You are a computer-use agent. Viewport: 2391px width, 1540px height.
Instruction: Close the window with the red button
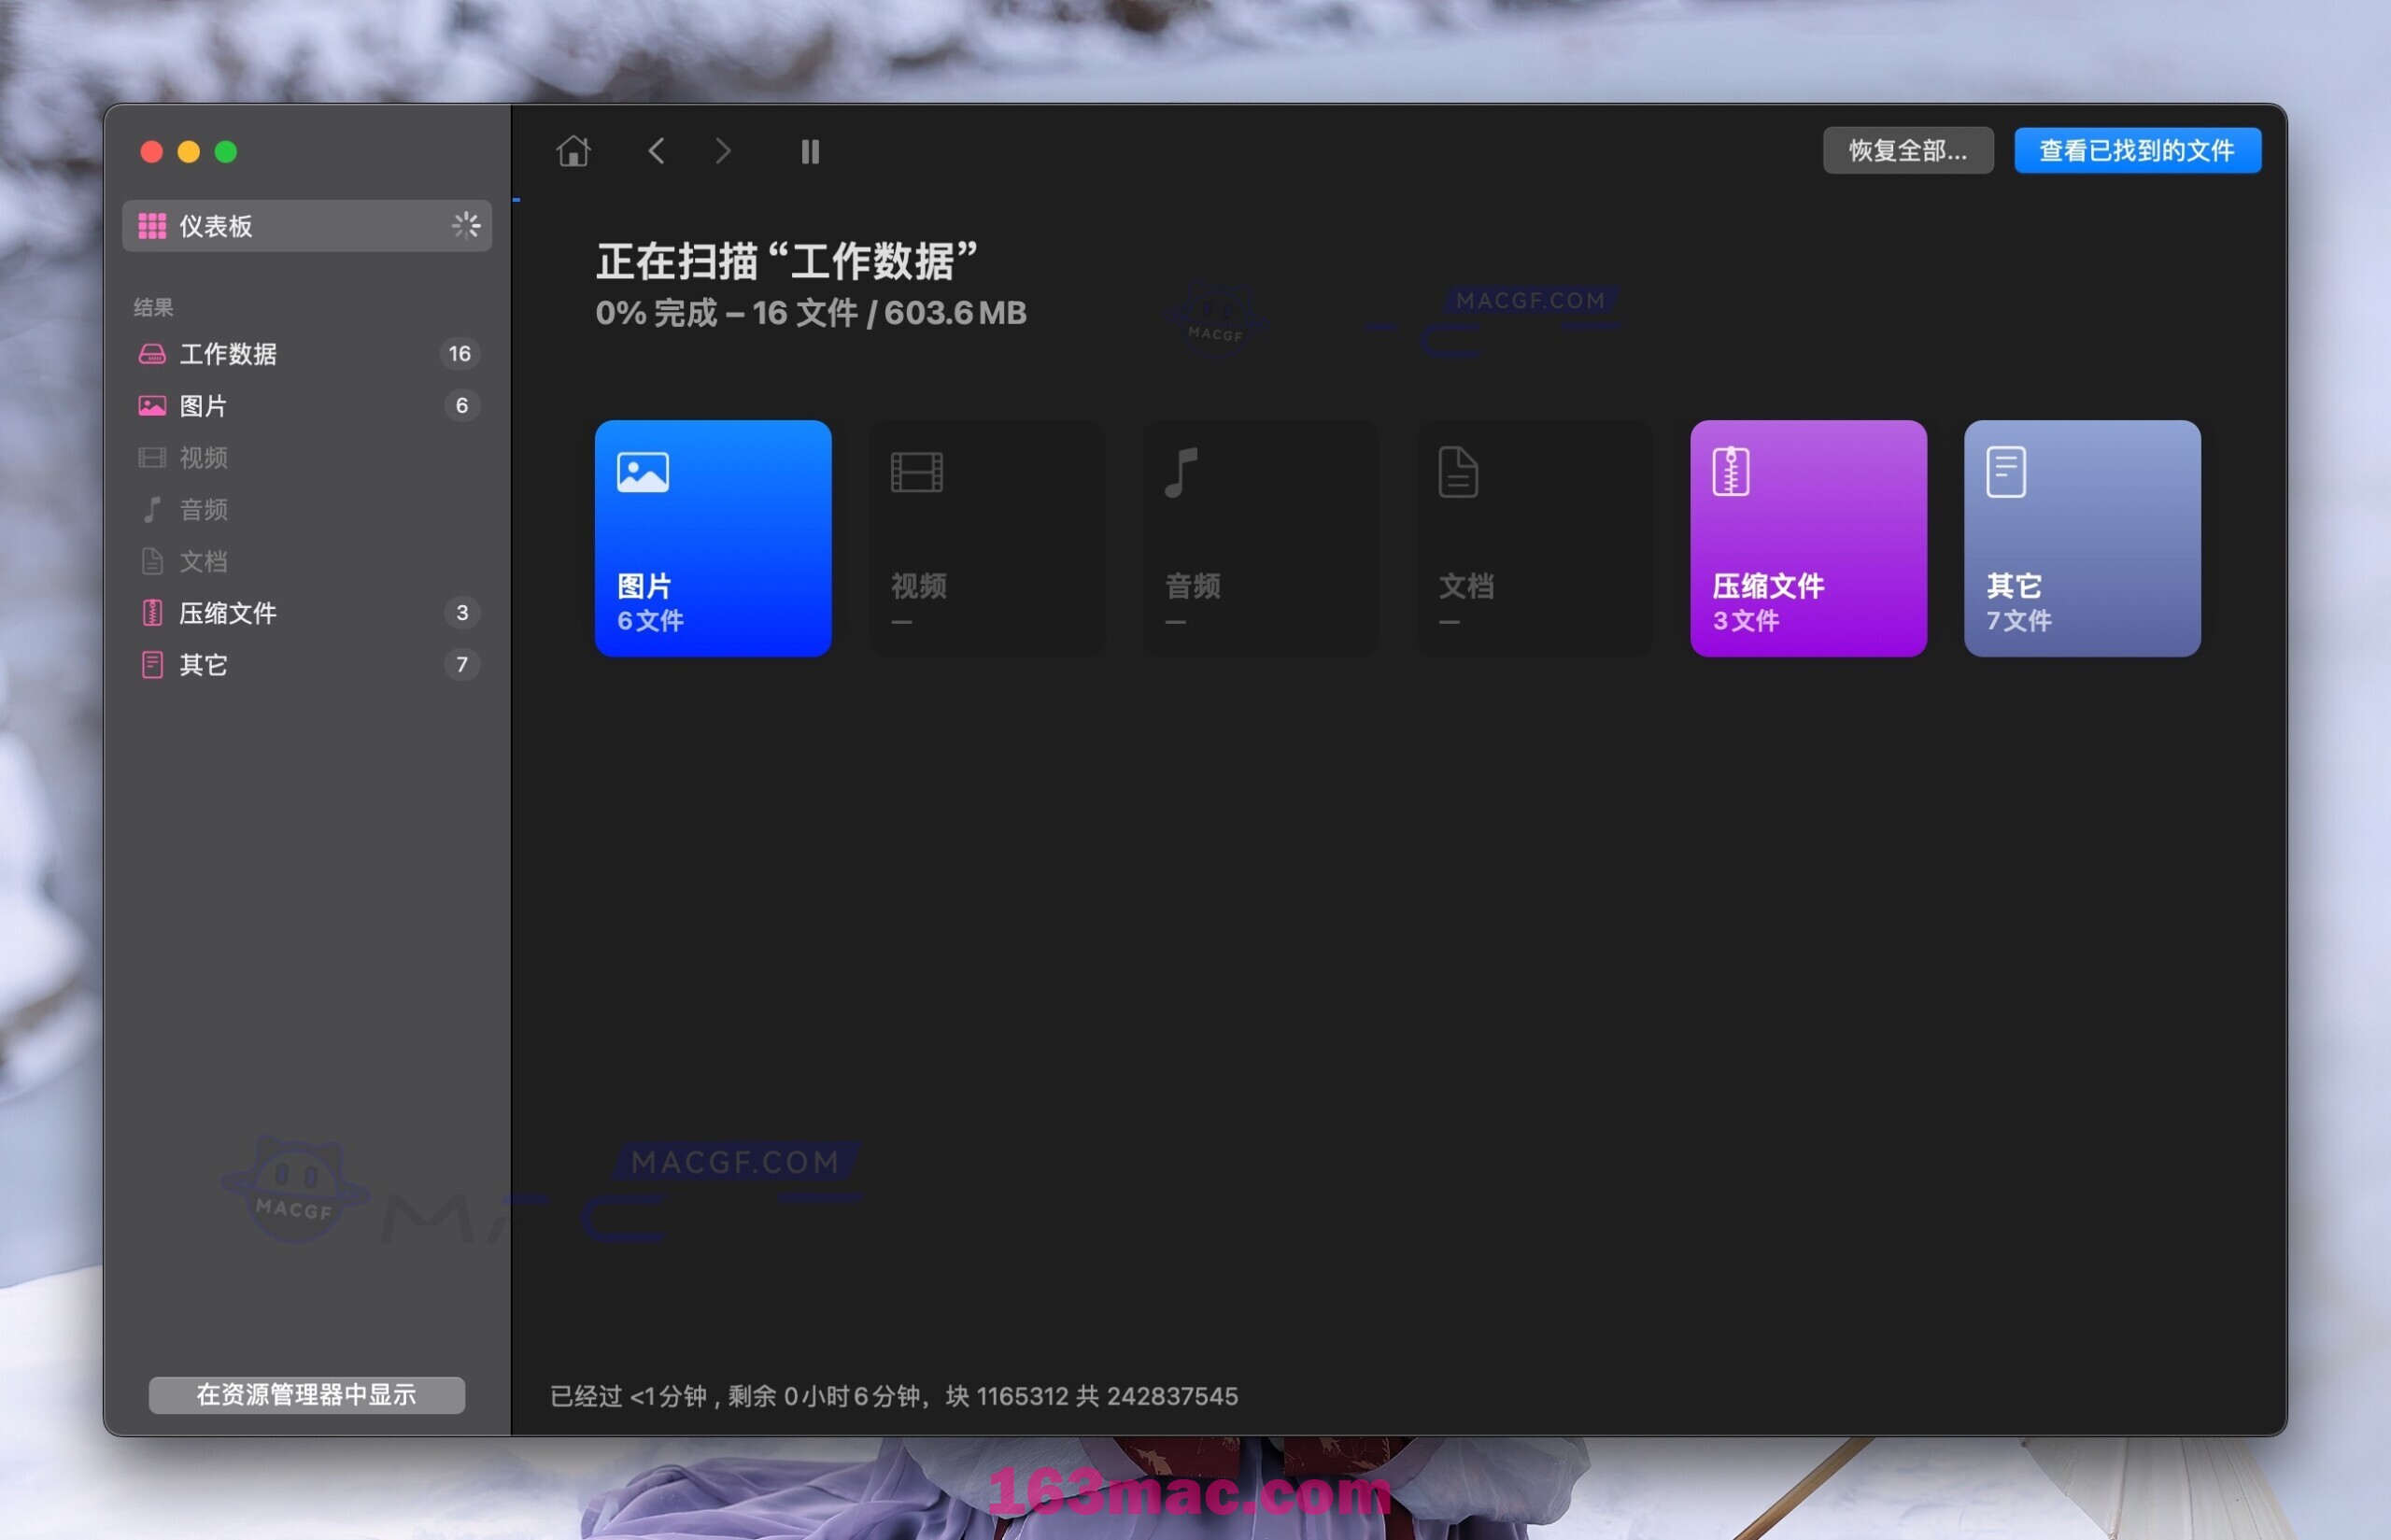click(152, 151)
